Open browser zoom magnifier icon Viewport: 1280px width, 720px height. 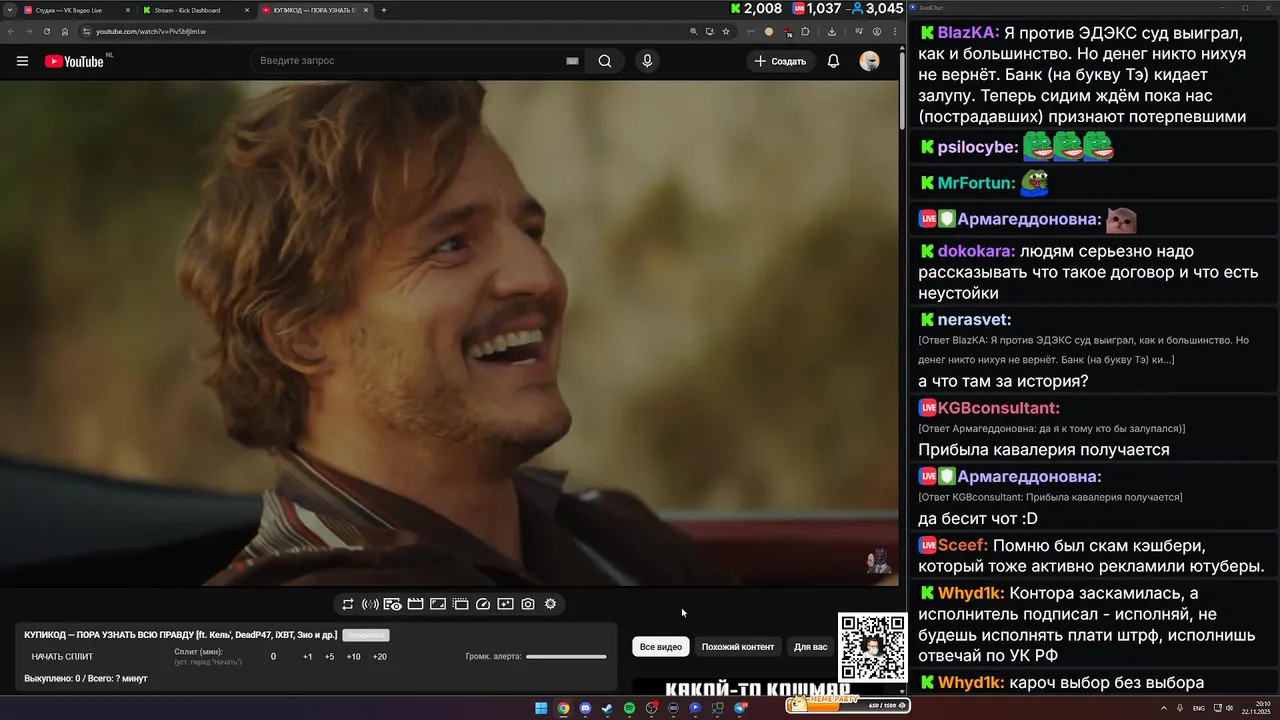tap(694, 31)
